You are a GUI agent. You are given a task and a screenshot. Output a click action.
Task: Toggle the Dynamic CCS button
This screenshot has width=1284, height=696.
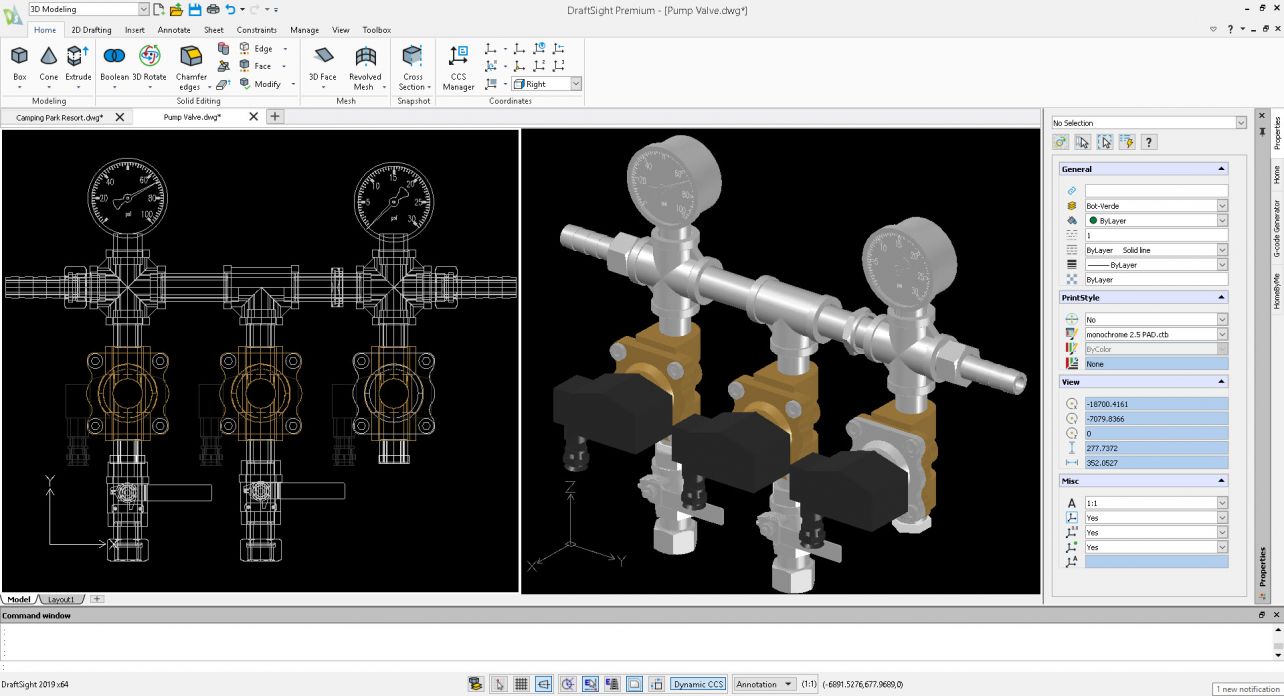click(x=697, y=684)
